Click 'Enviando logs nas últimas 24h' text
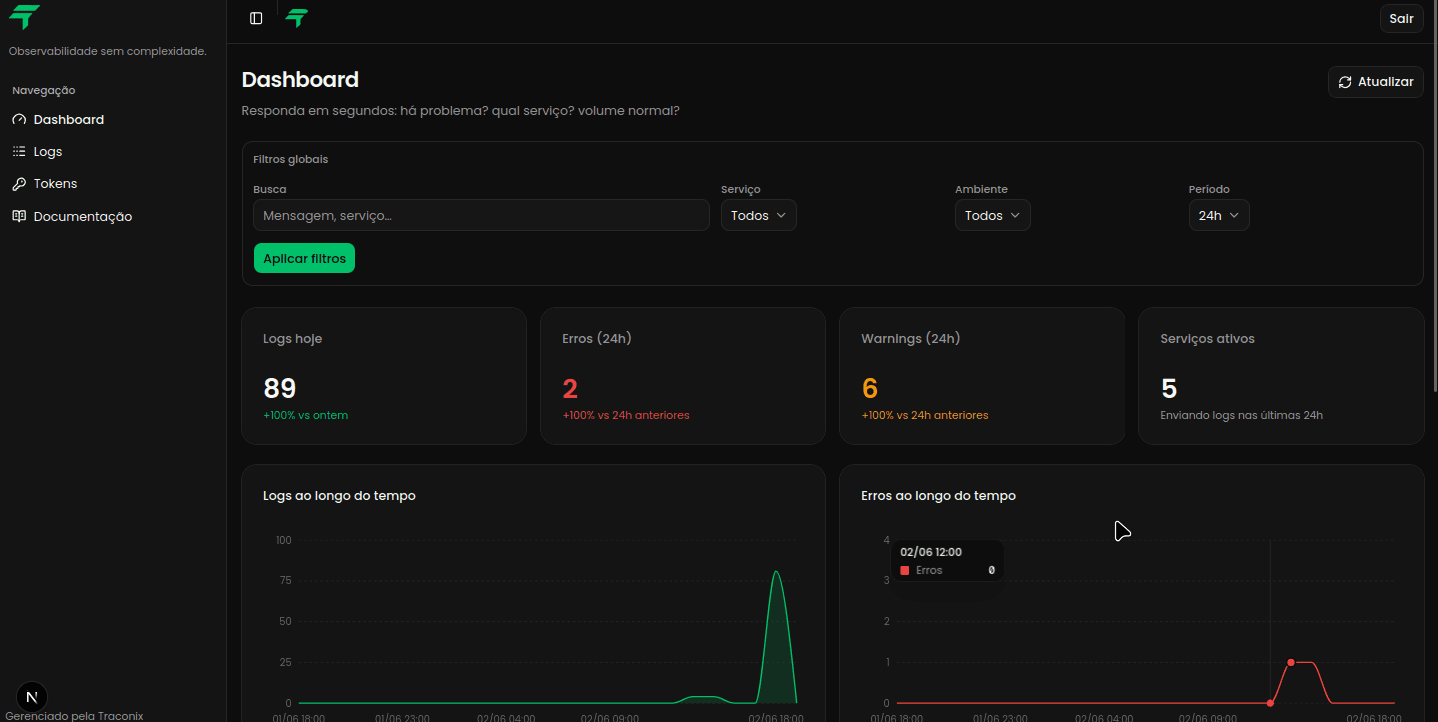This screenshot has width=1438, height=722. pos(1241,415)
